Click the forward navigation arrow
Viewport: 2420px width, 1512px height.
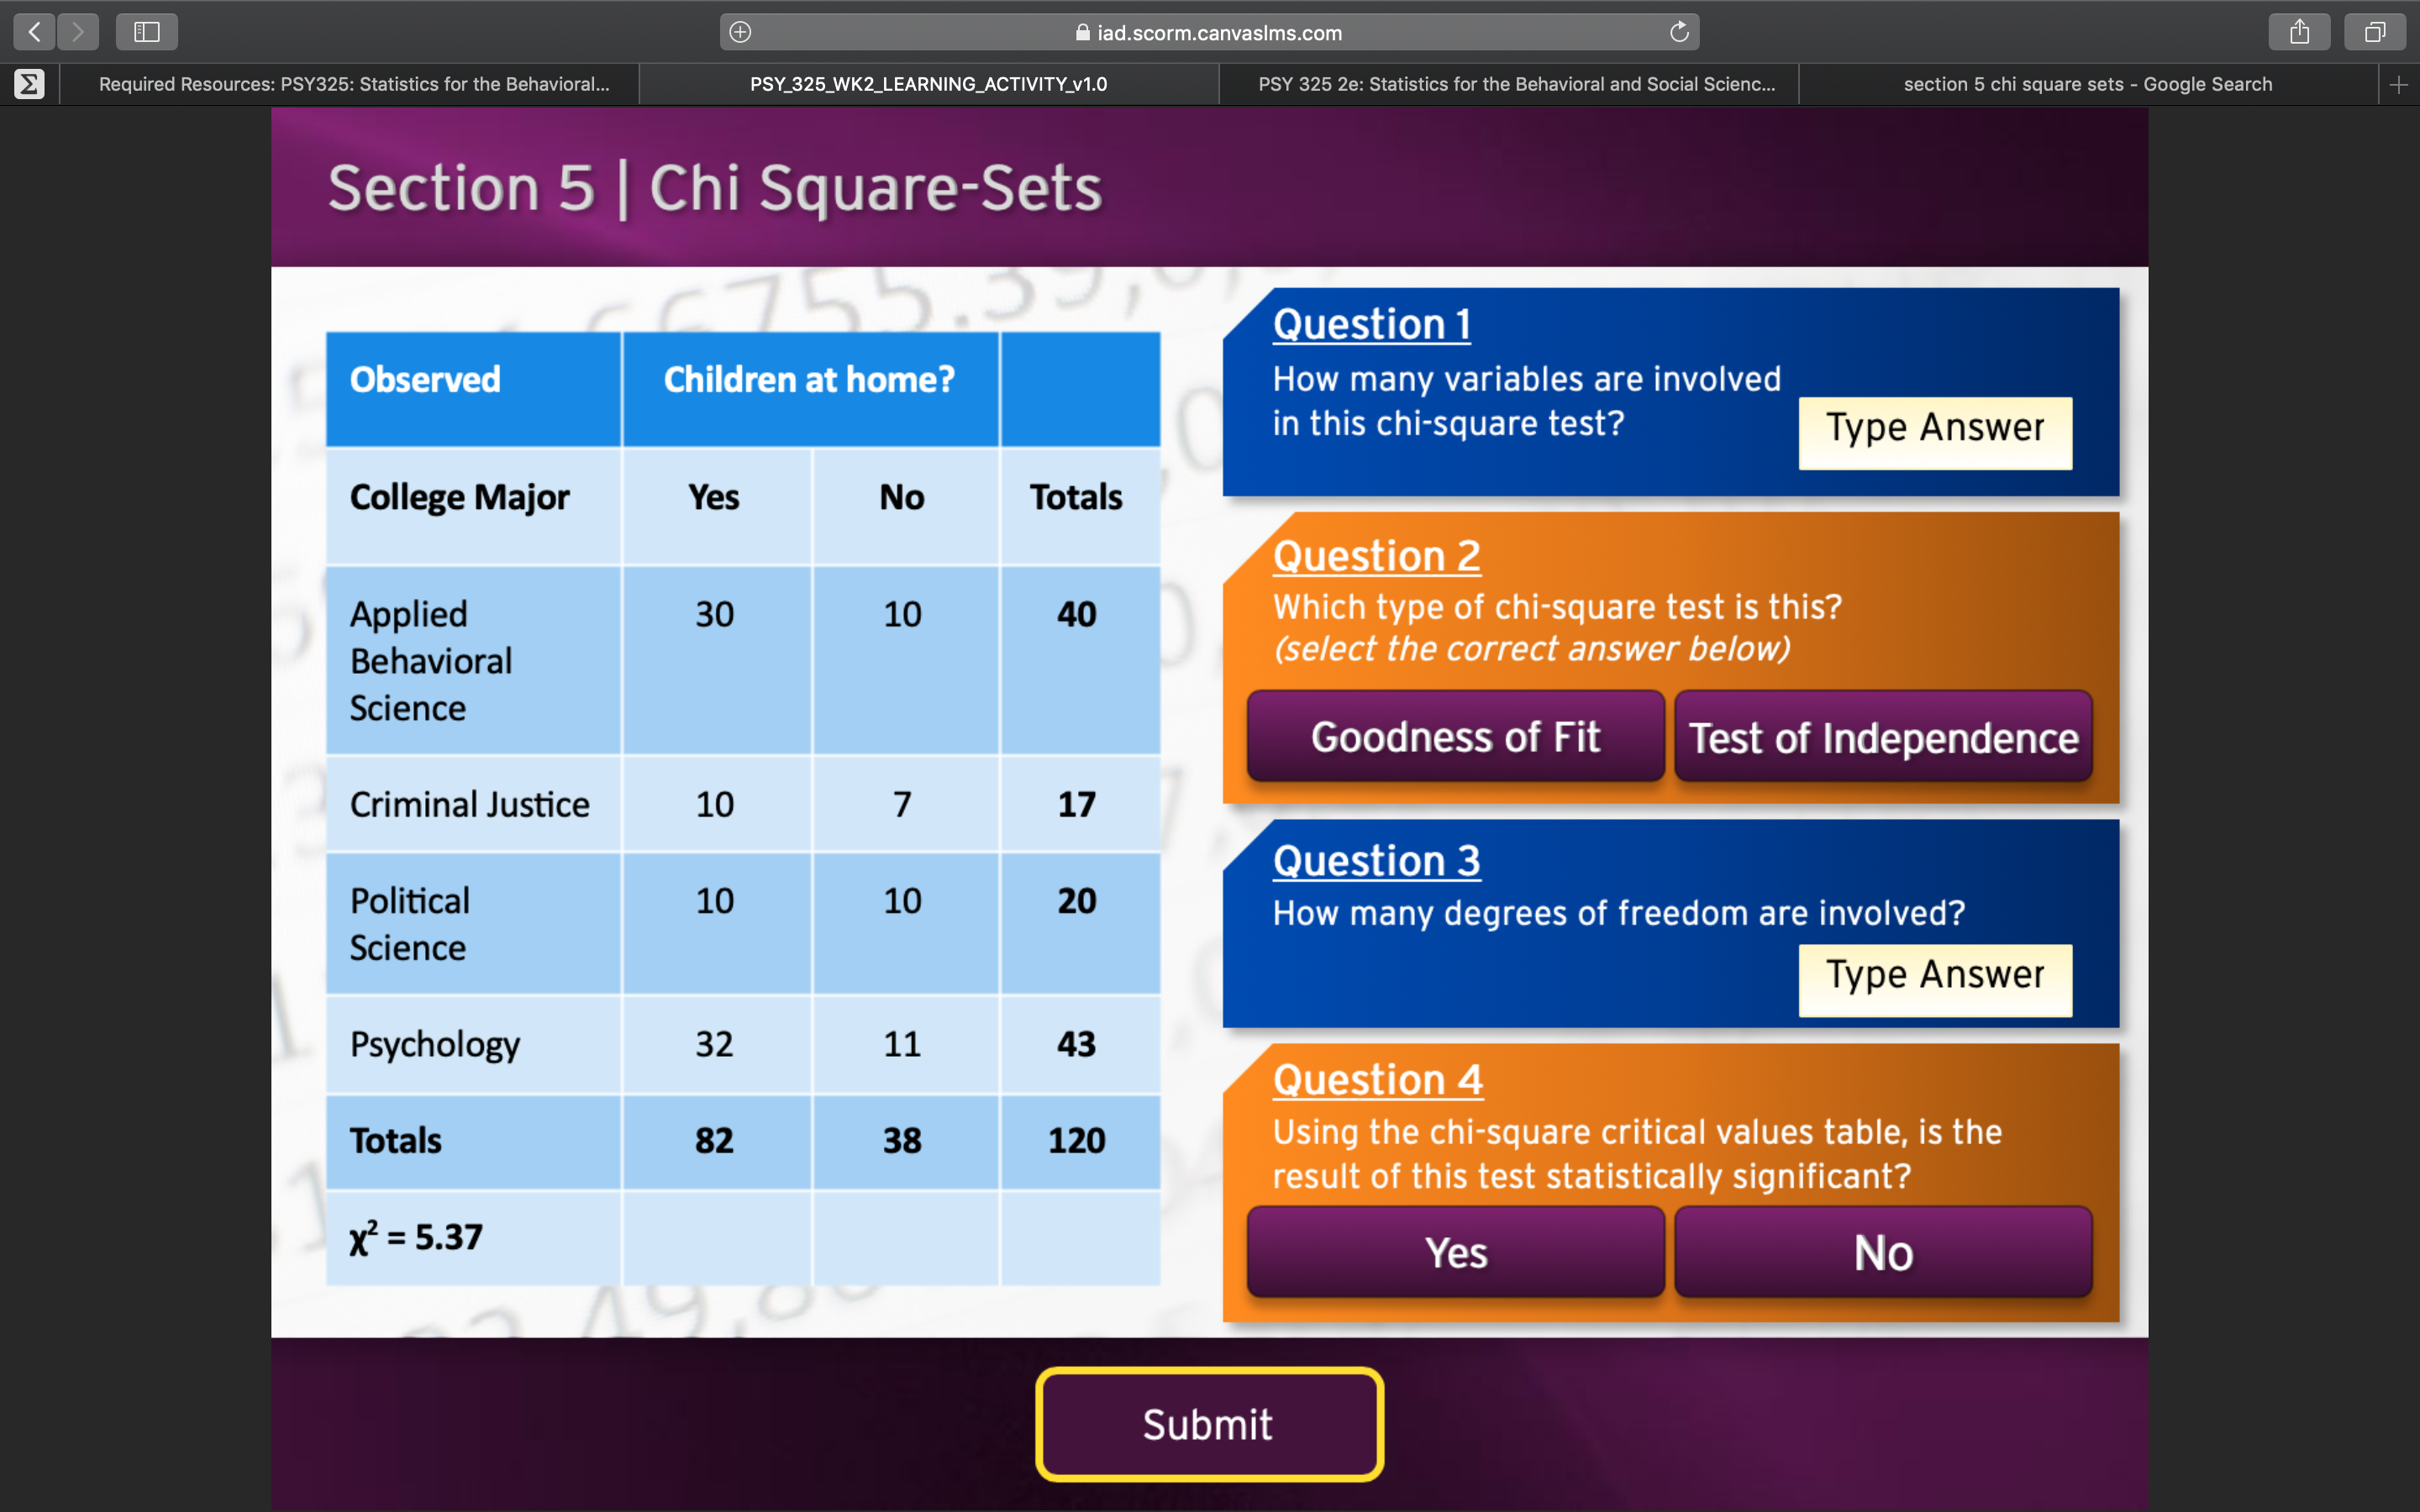(78, 31)
